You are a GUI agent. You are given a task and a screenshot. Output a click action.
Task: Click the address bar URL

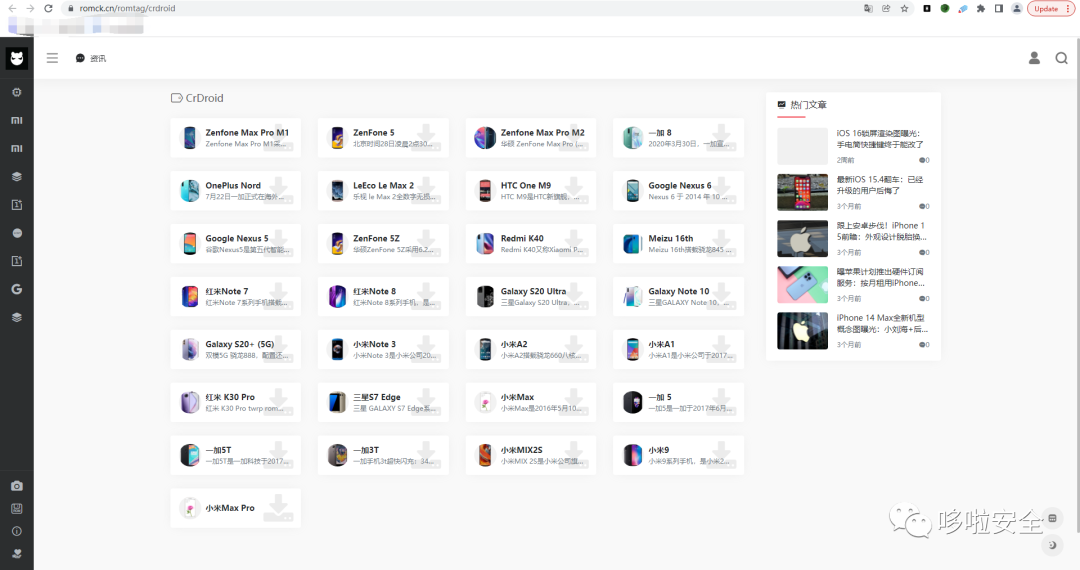click(x=127, y=8)
